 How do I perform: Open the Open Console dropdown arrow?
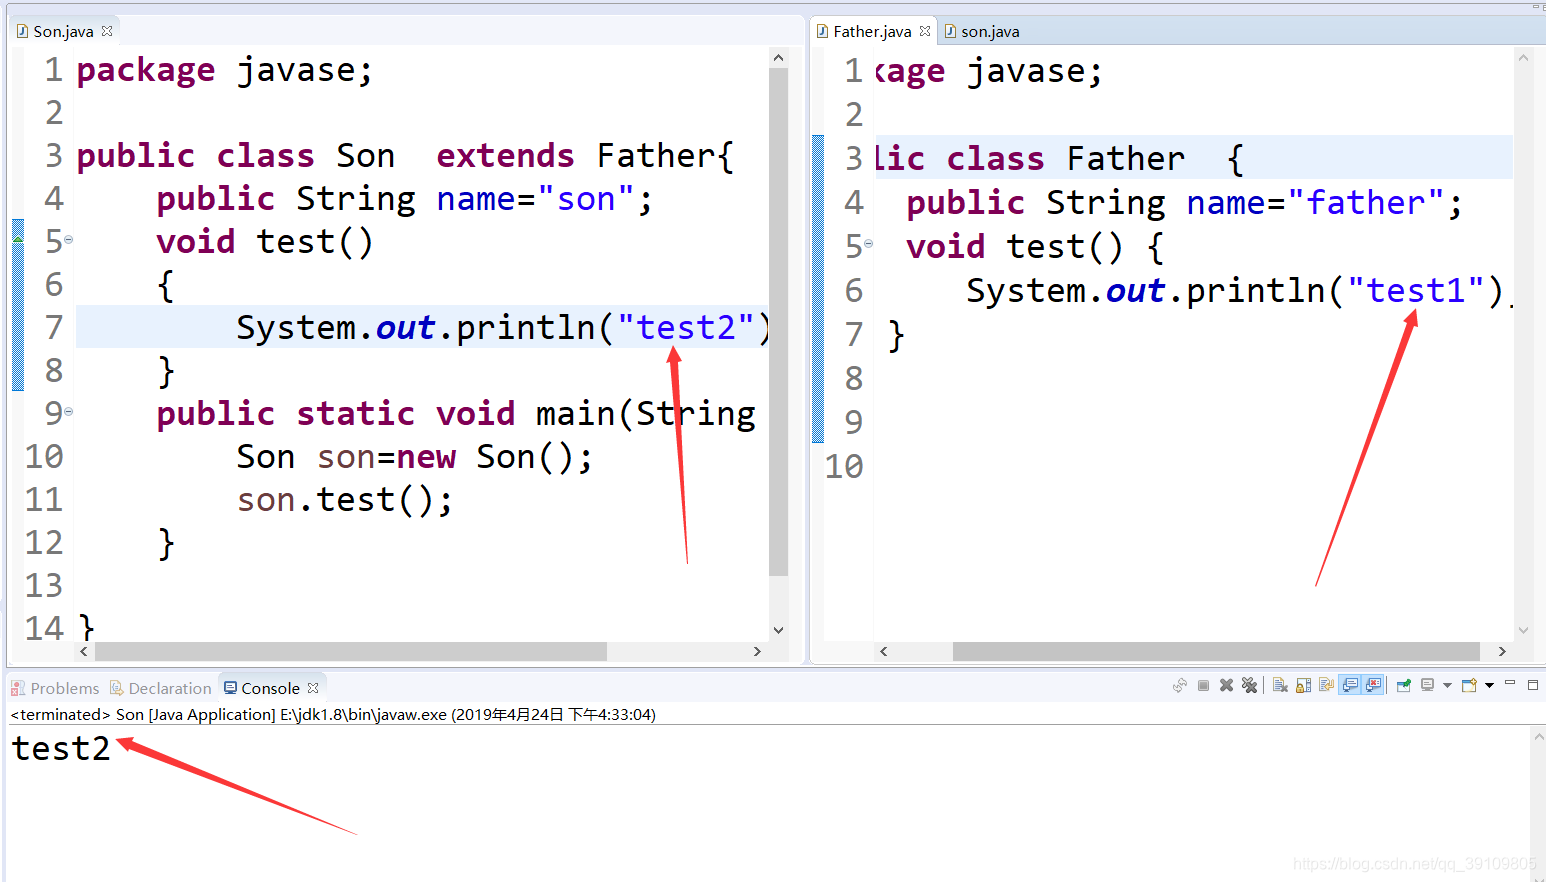coord(1489,685)
